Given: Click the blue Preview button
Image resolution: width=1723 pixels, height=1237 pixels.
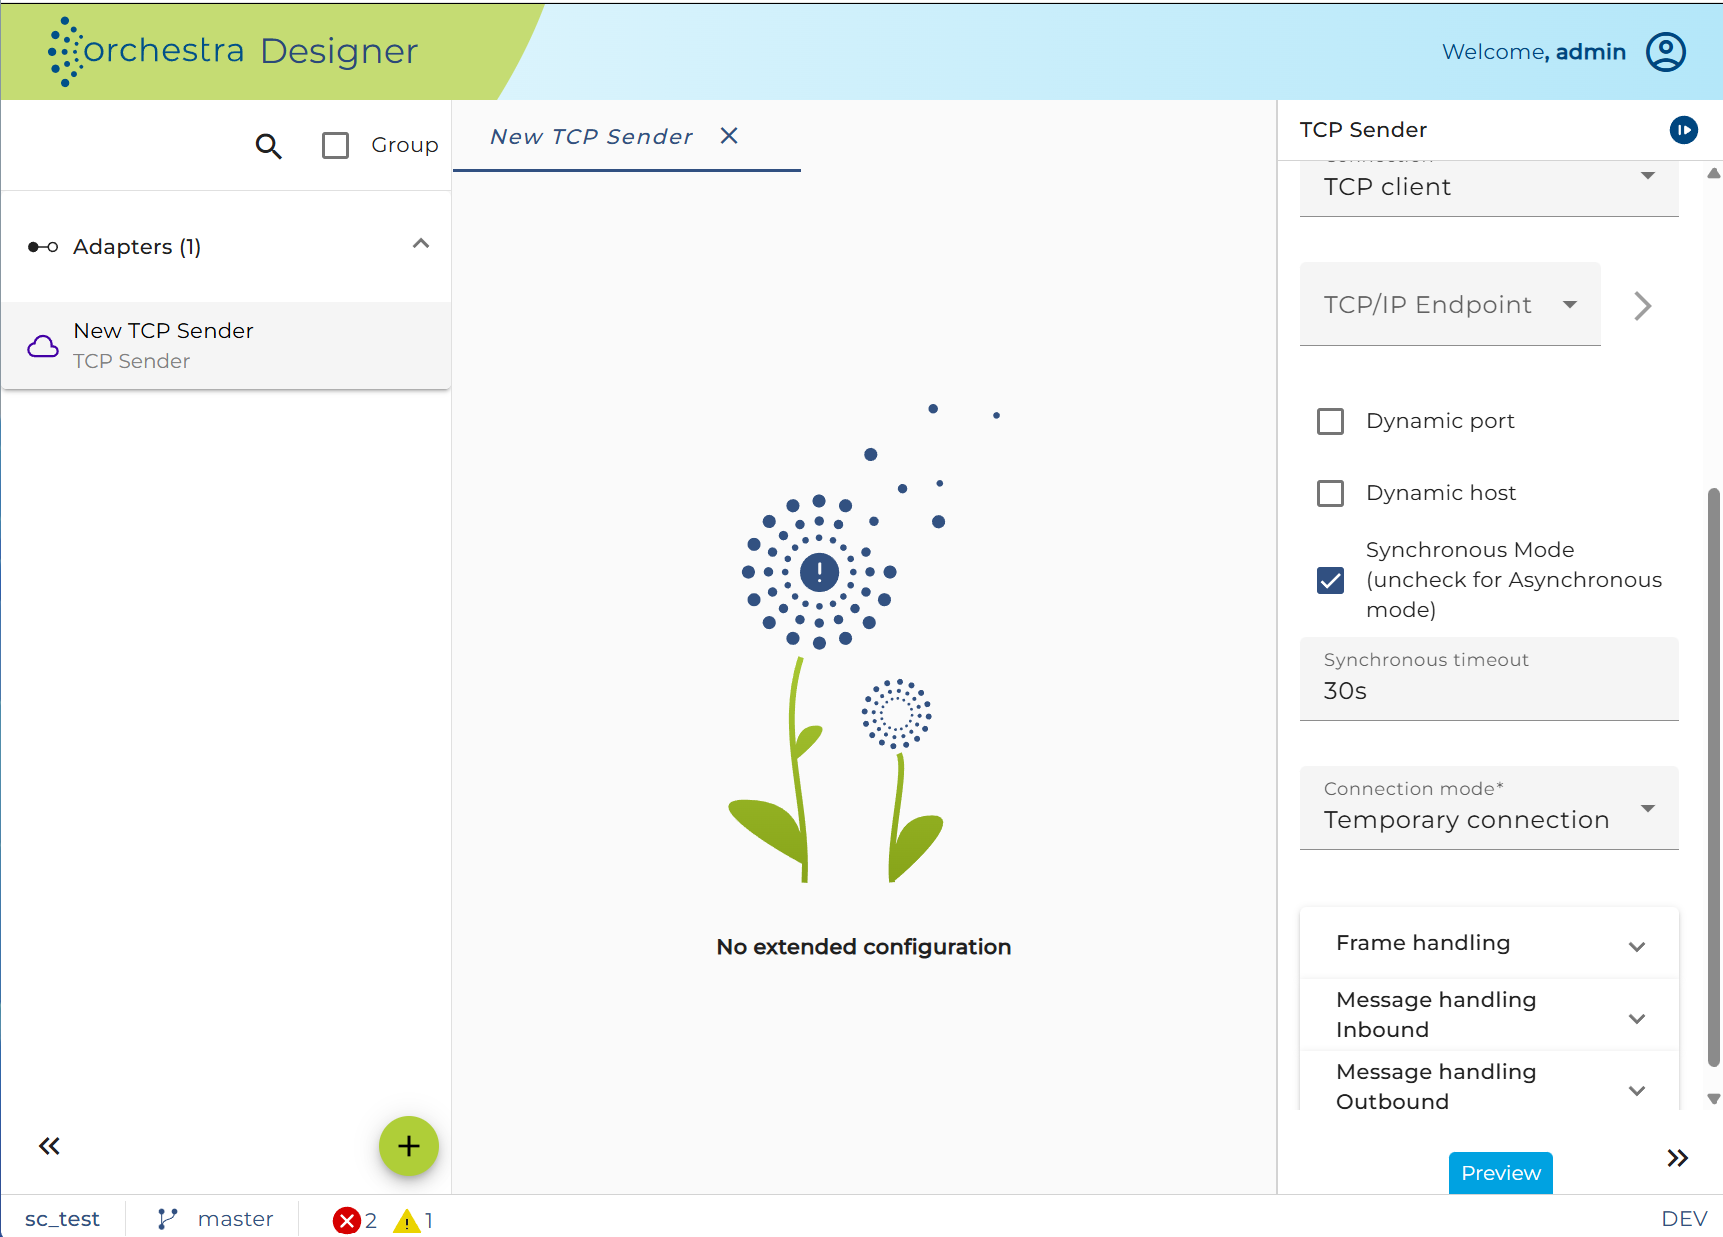Looking at the screenshot, I should tap(1500, 1173).
